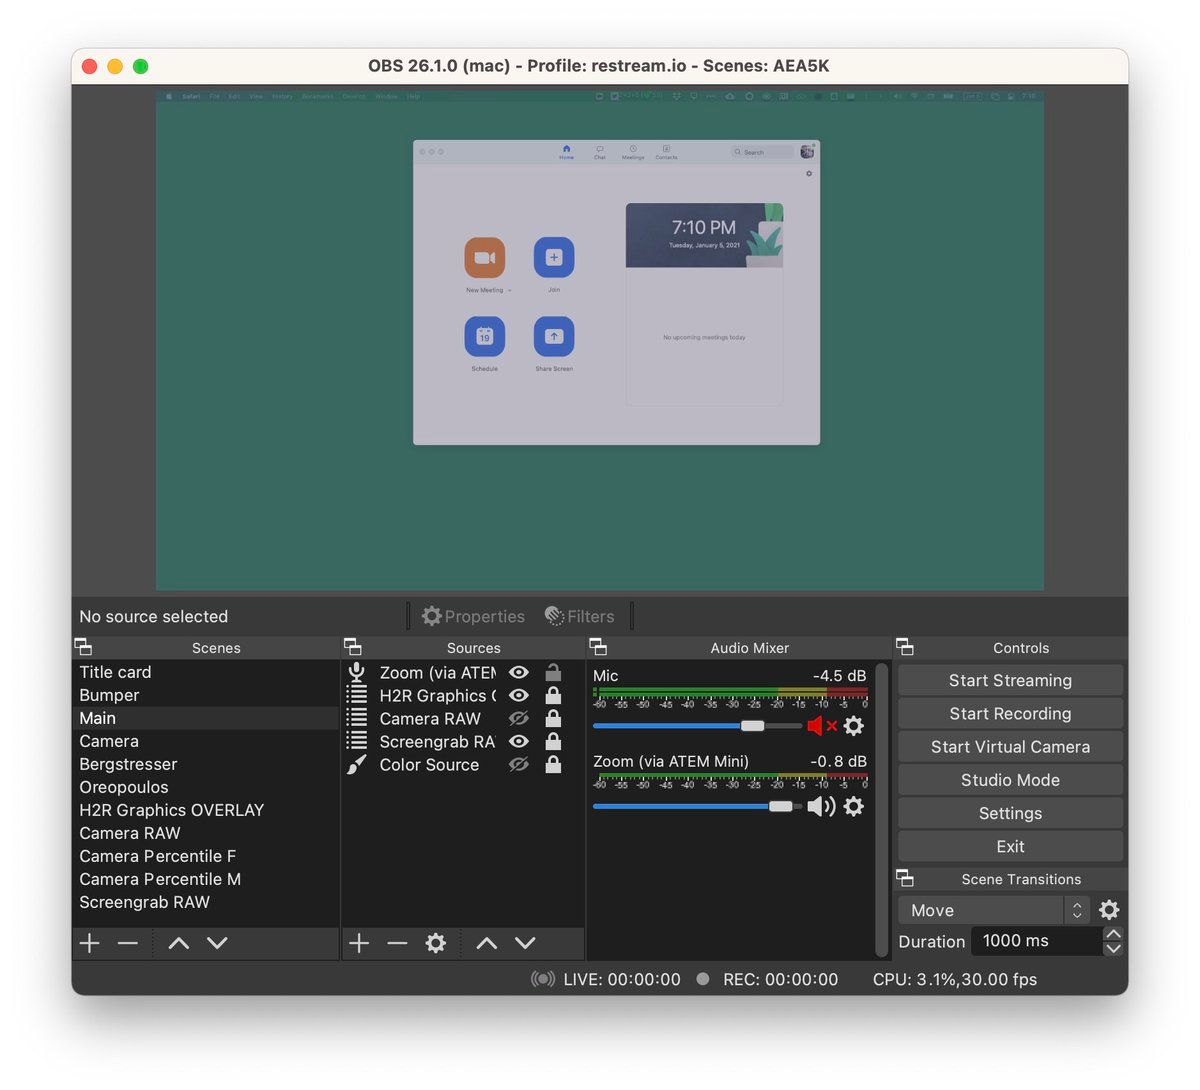
Task: Add a new scene with plus icon
Action: coord(90,943)
